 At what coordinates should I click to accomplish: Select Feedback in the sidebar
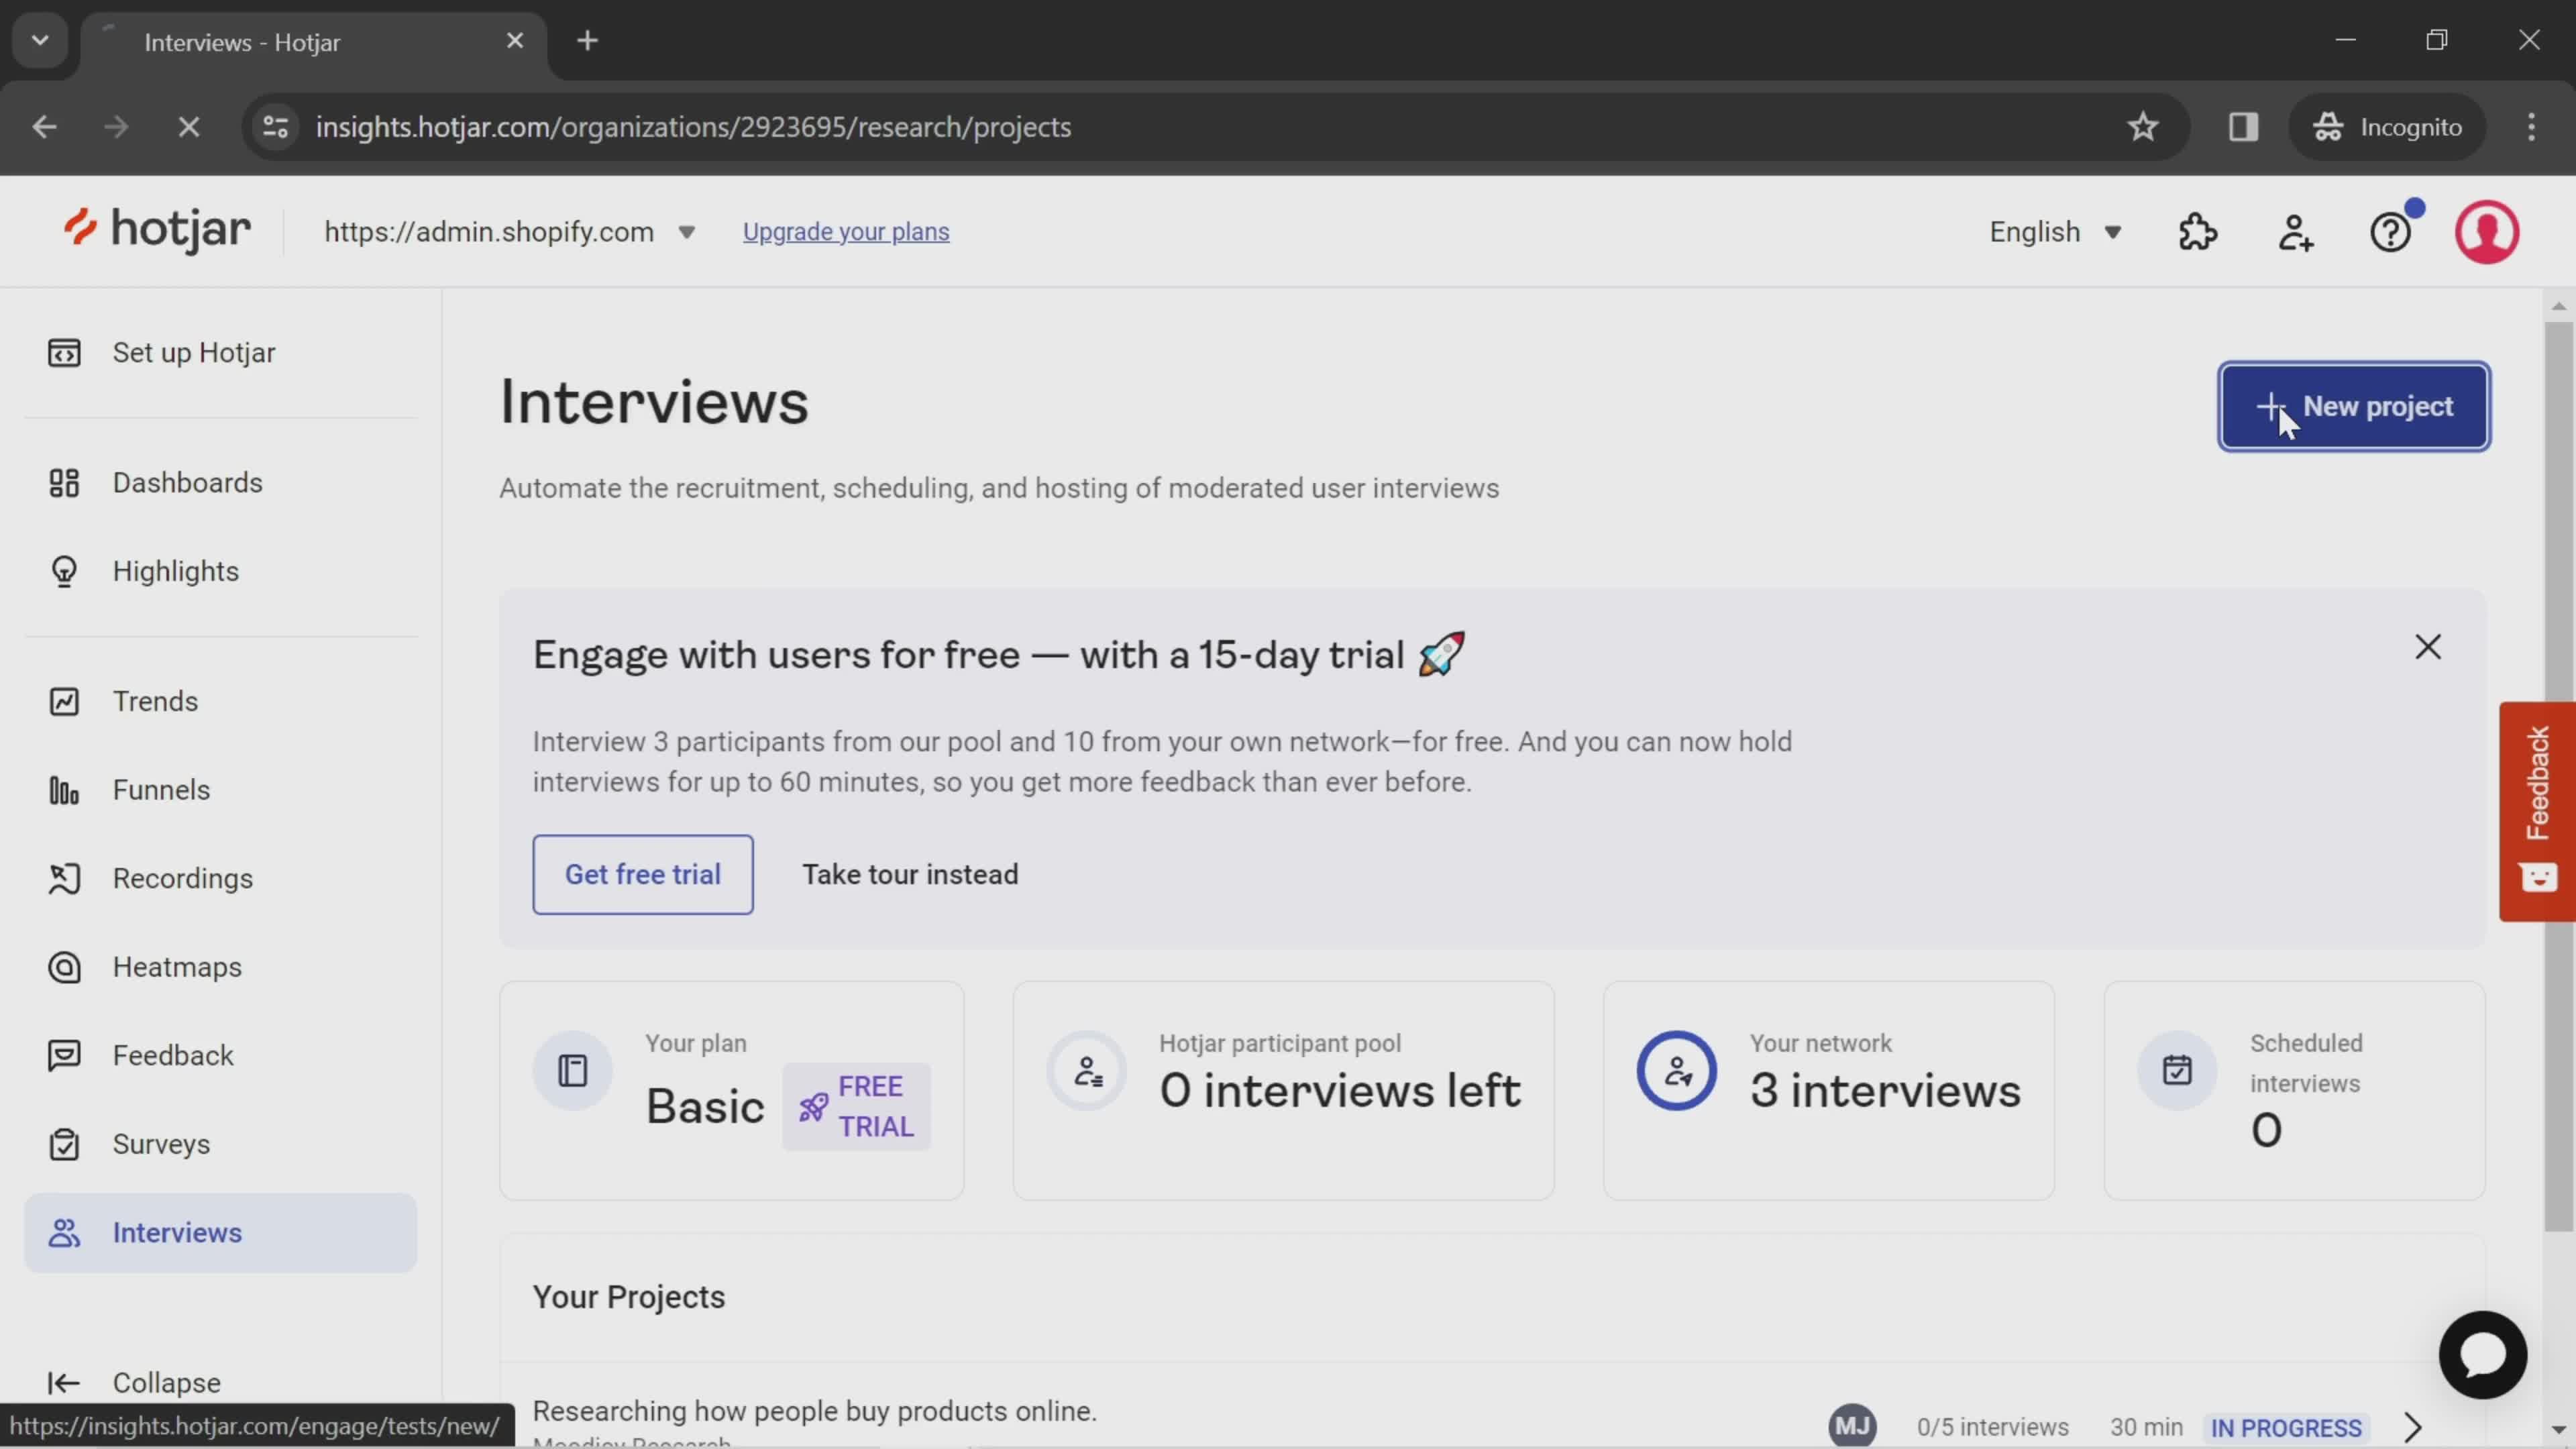pos(220,1055)
